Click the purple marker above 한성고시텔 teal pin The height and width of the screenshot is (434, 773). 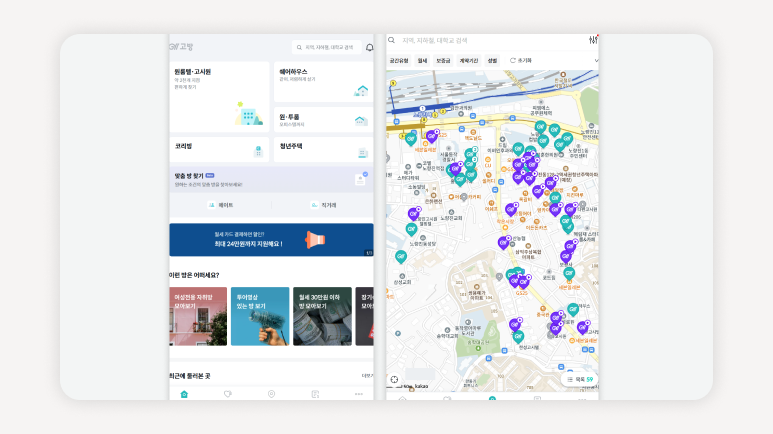pos(515,324)
